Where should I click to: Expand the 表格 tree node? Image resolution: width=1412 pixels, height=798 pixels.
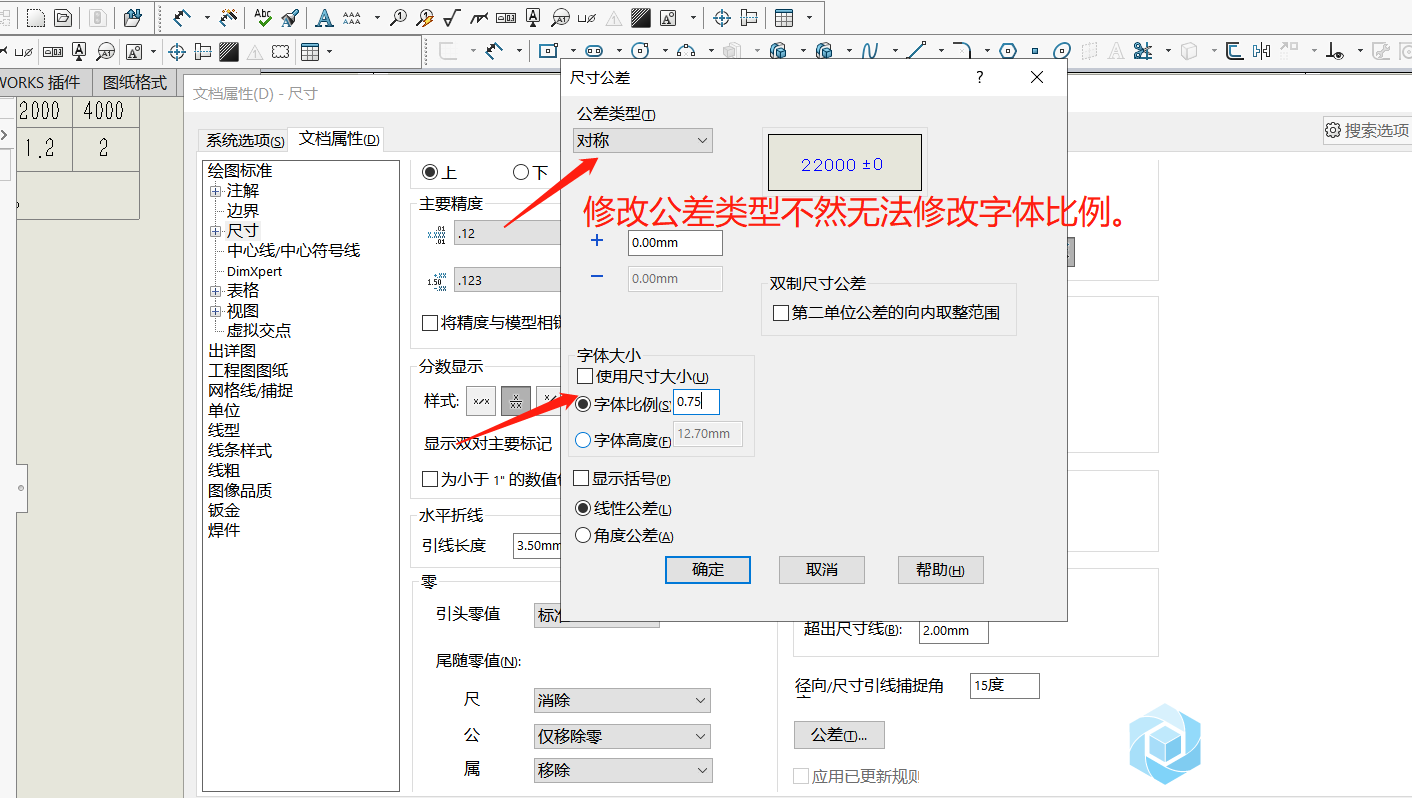pos(215,291)
